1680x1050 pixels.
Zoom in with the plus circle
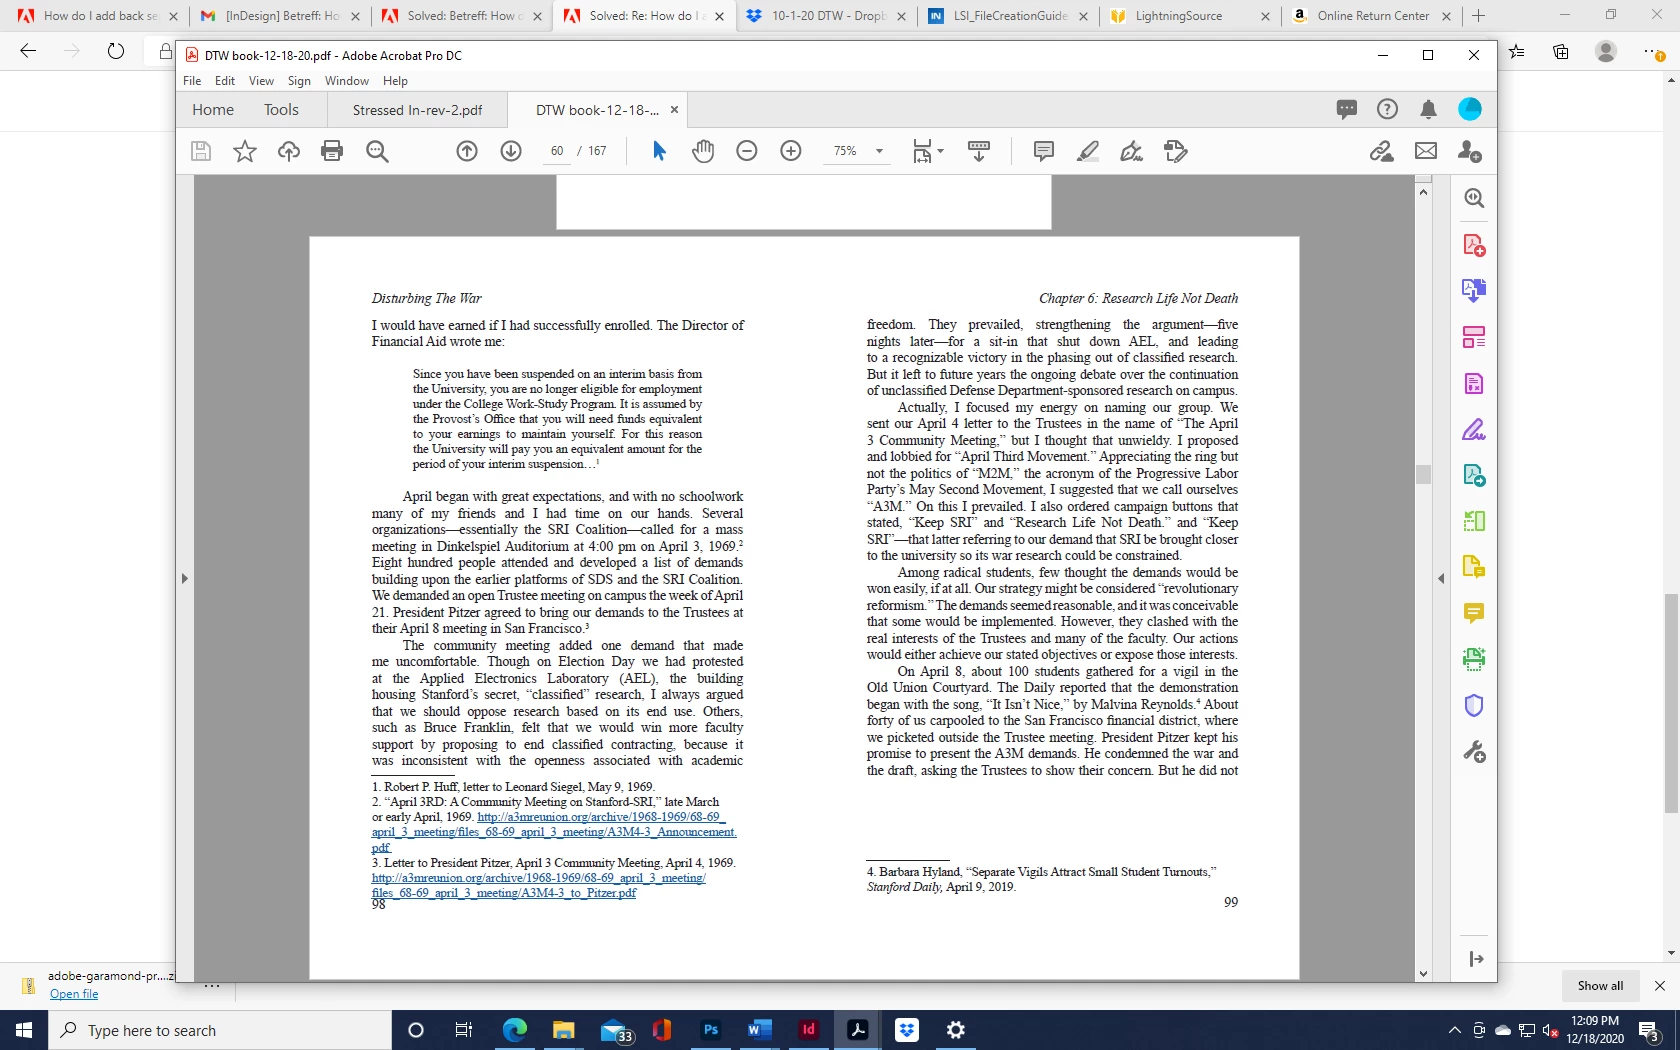tap(791, 151)
